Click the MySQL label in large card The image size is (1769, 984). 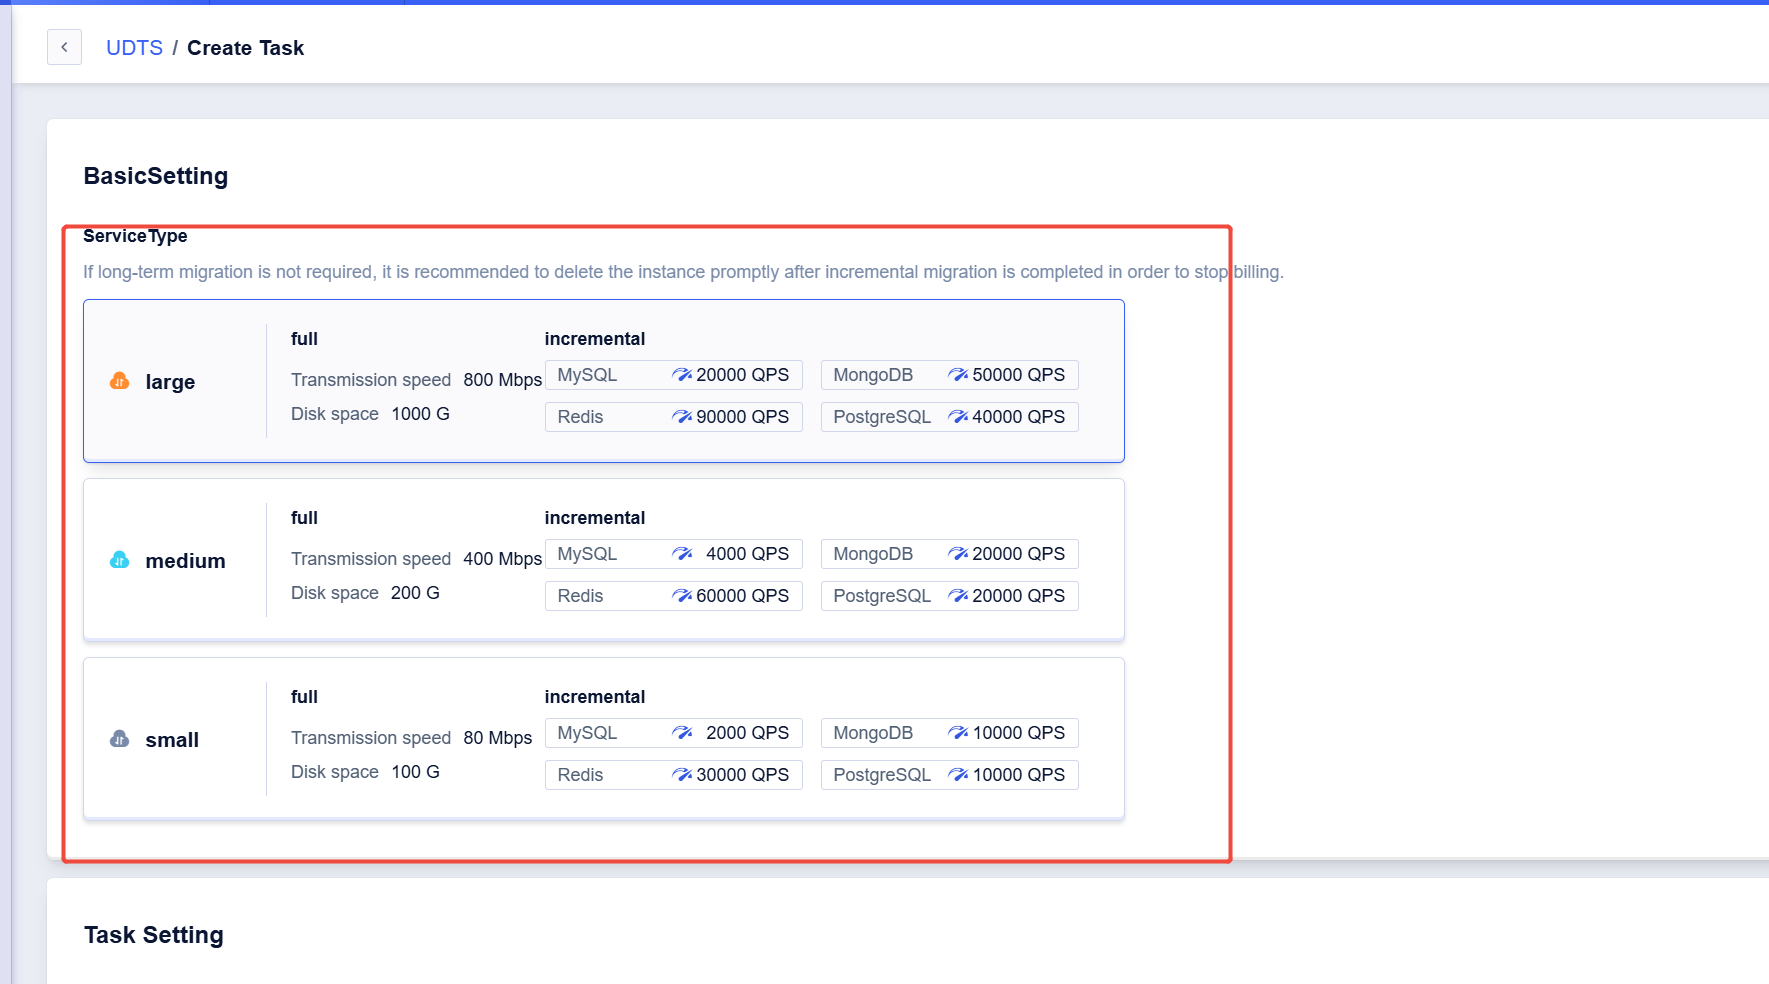tap(587, 375)
